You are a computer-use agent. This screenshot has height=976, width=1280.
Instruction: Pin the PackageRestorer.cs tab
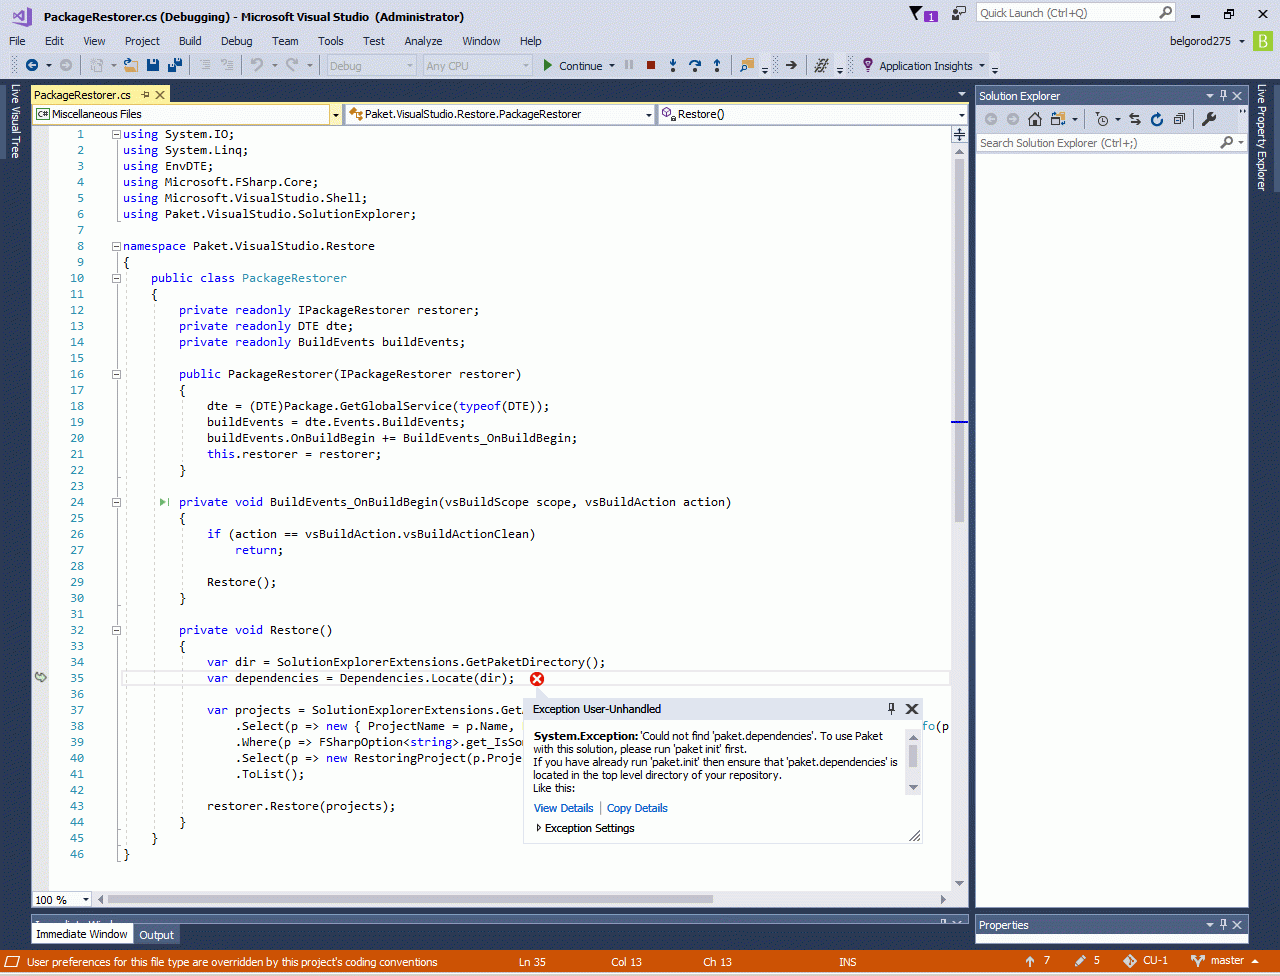click(x=145, y=95)
